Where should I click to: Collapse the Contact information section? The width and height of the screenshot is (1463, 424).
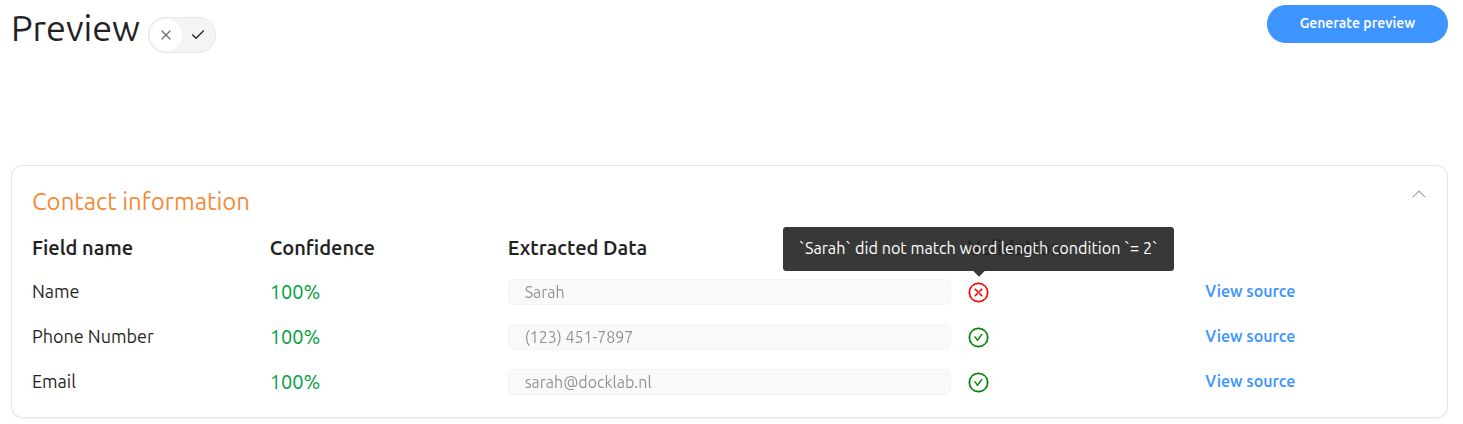click(x=1418, y=194)
